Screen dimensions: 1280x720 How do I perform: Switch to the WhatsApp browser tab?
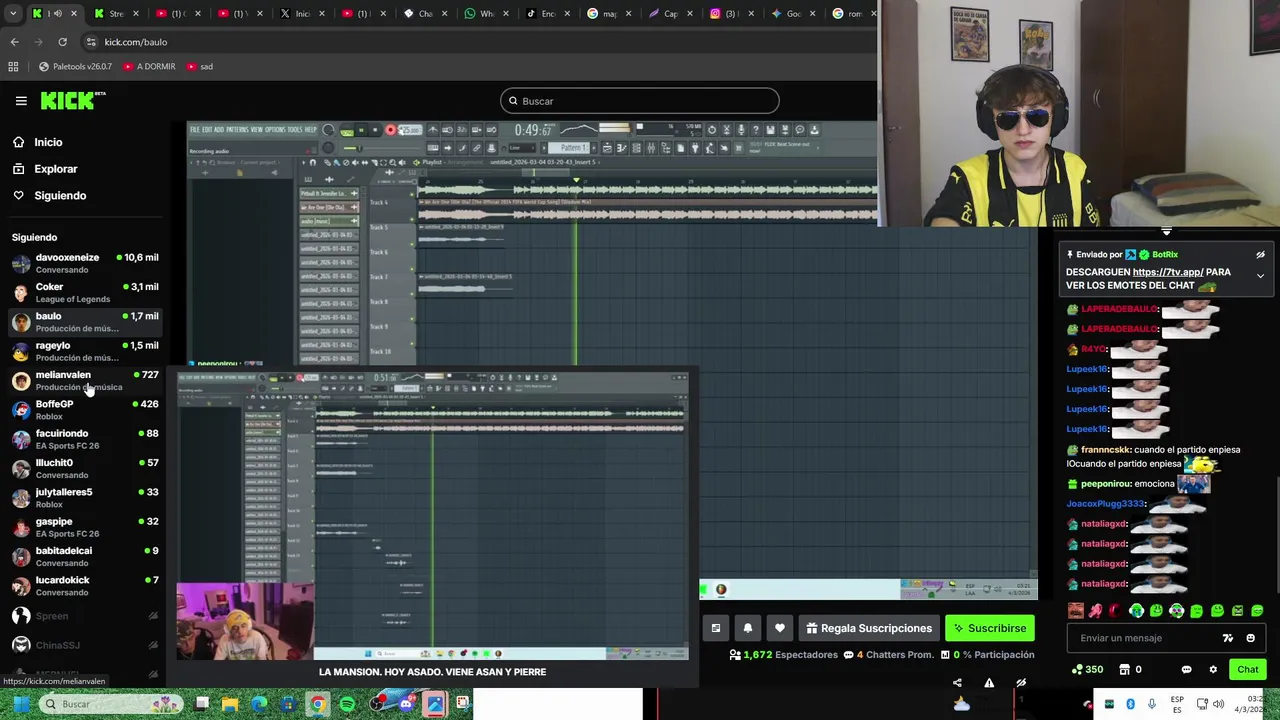(485, 13)
